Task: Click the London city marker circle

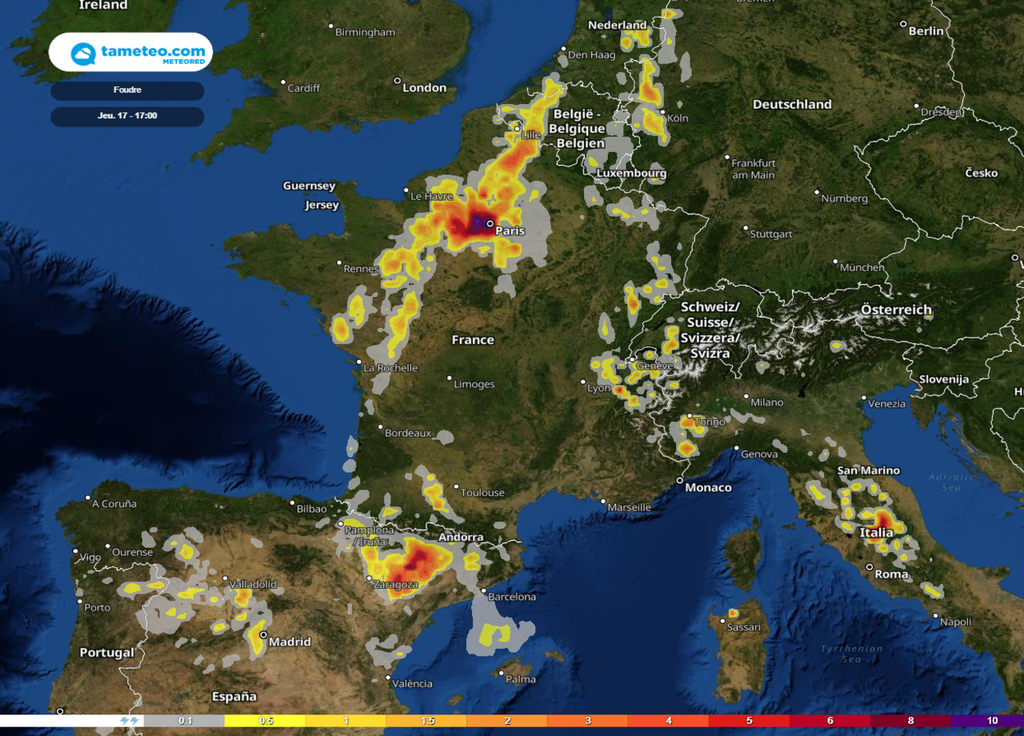Action: (x=396, y=81)
